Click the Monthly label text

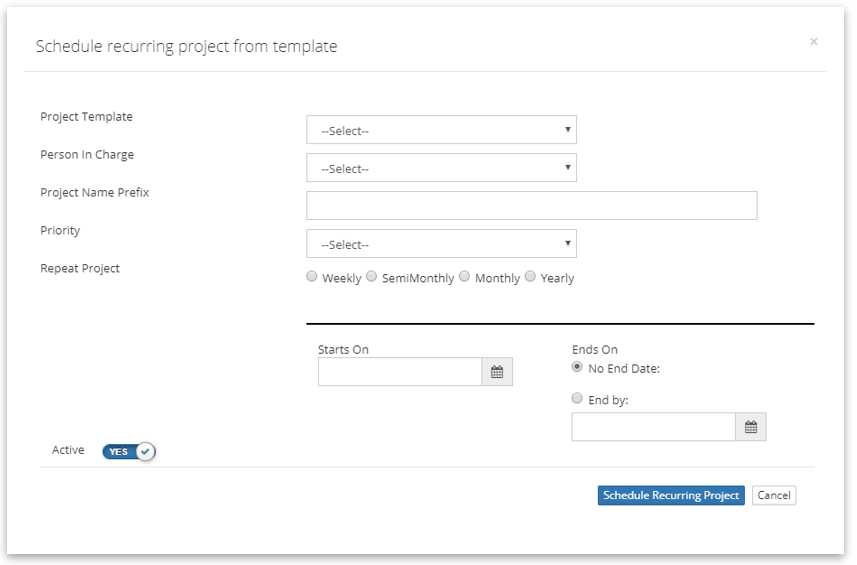point(497,278)
